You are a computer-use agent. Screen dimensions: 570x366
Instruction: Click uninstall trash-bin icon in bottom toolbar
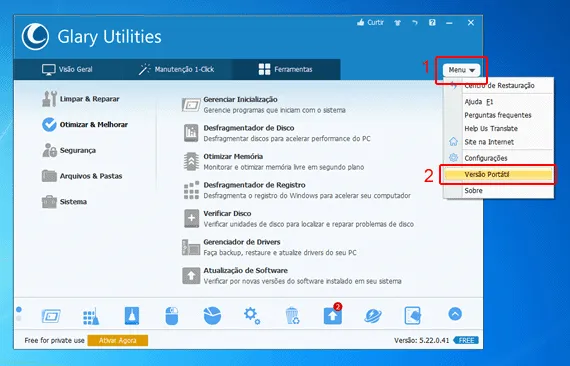292,315
